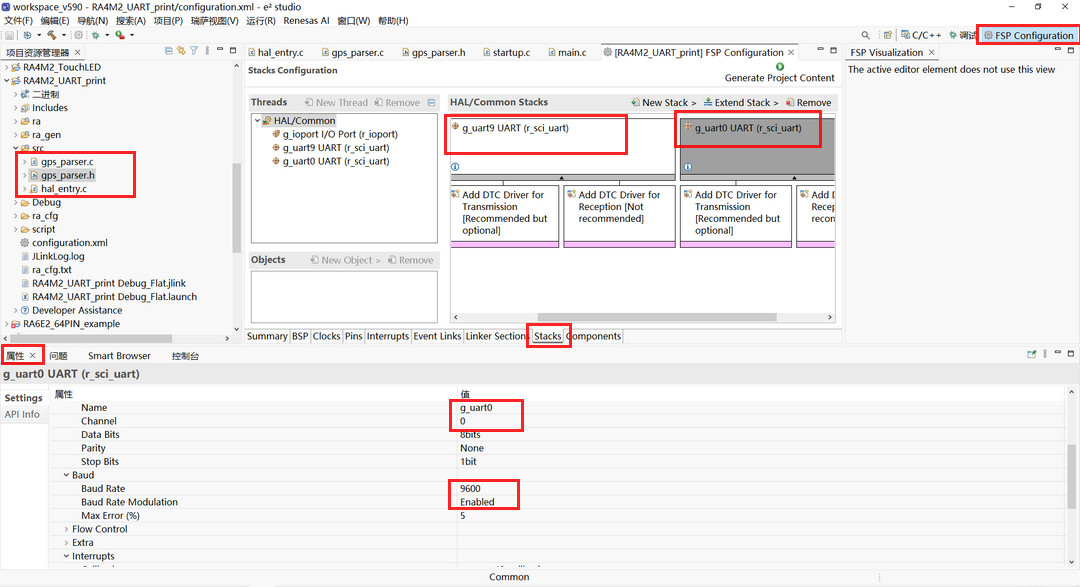
Task: Expand the RA4M2_TouchLED project
Action: point(7,68)
